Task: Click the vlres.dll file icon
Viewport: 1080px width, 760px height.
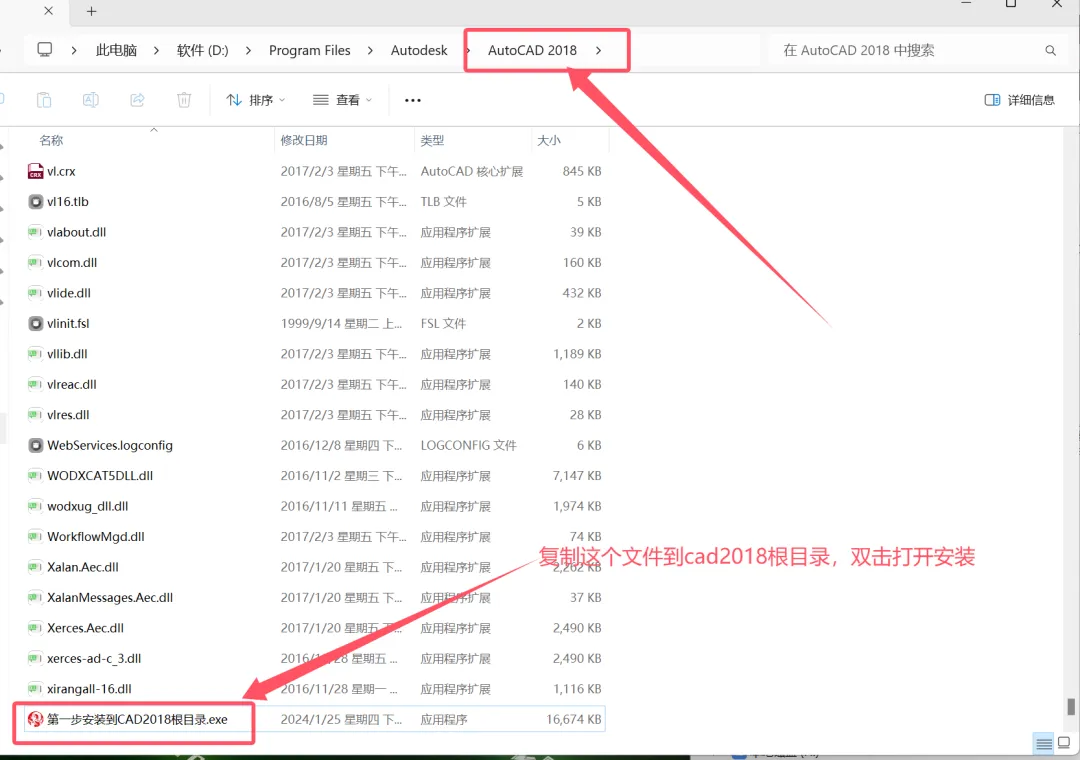Action: [x=36, y=415]
